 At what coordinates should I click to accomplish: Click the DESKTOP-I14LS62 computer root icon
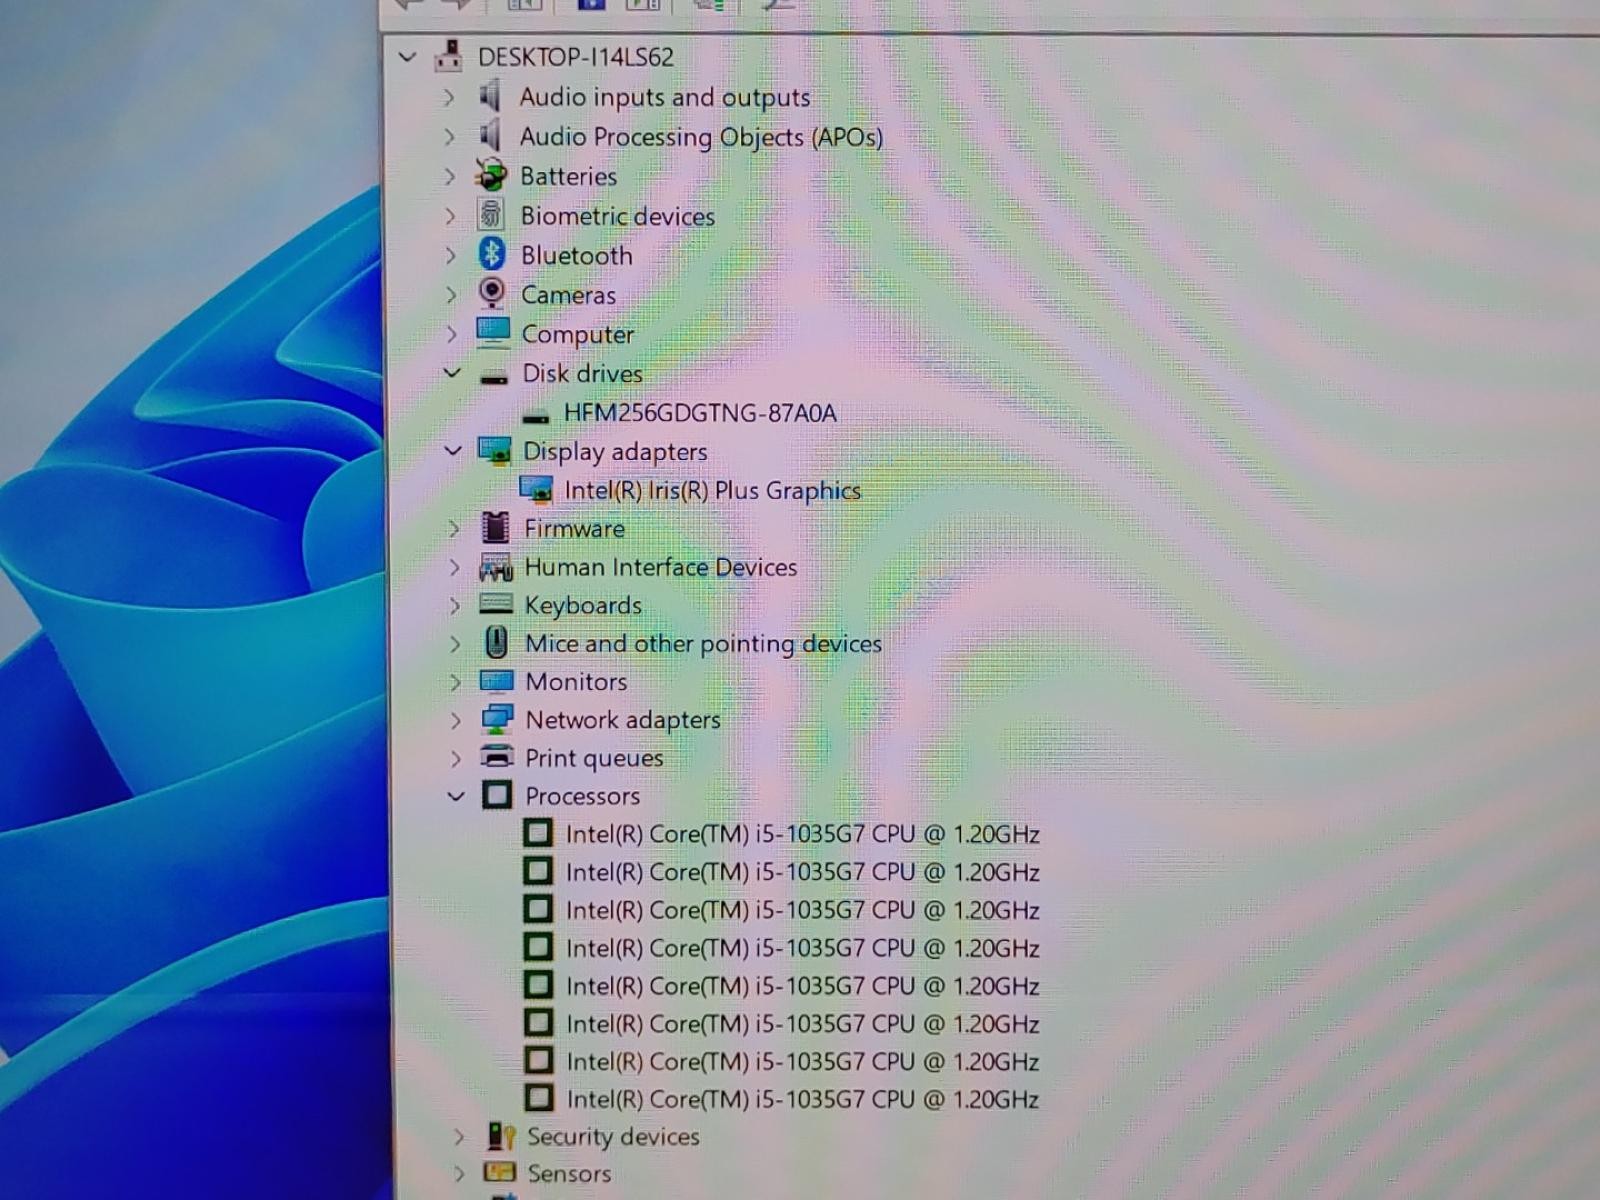(x=448, y=56)
